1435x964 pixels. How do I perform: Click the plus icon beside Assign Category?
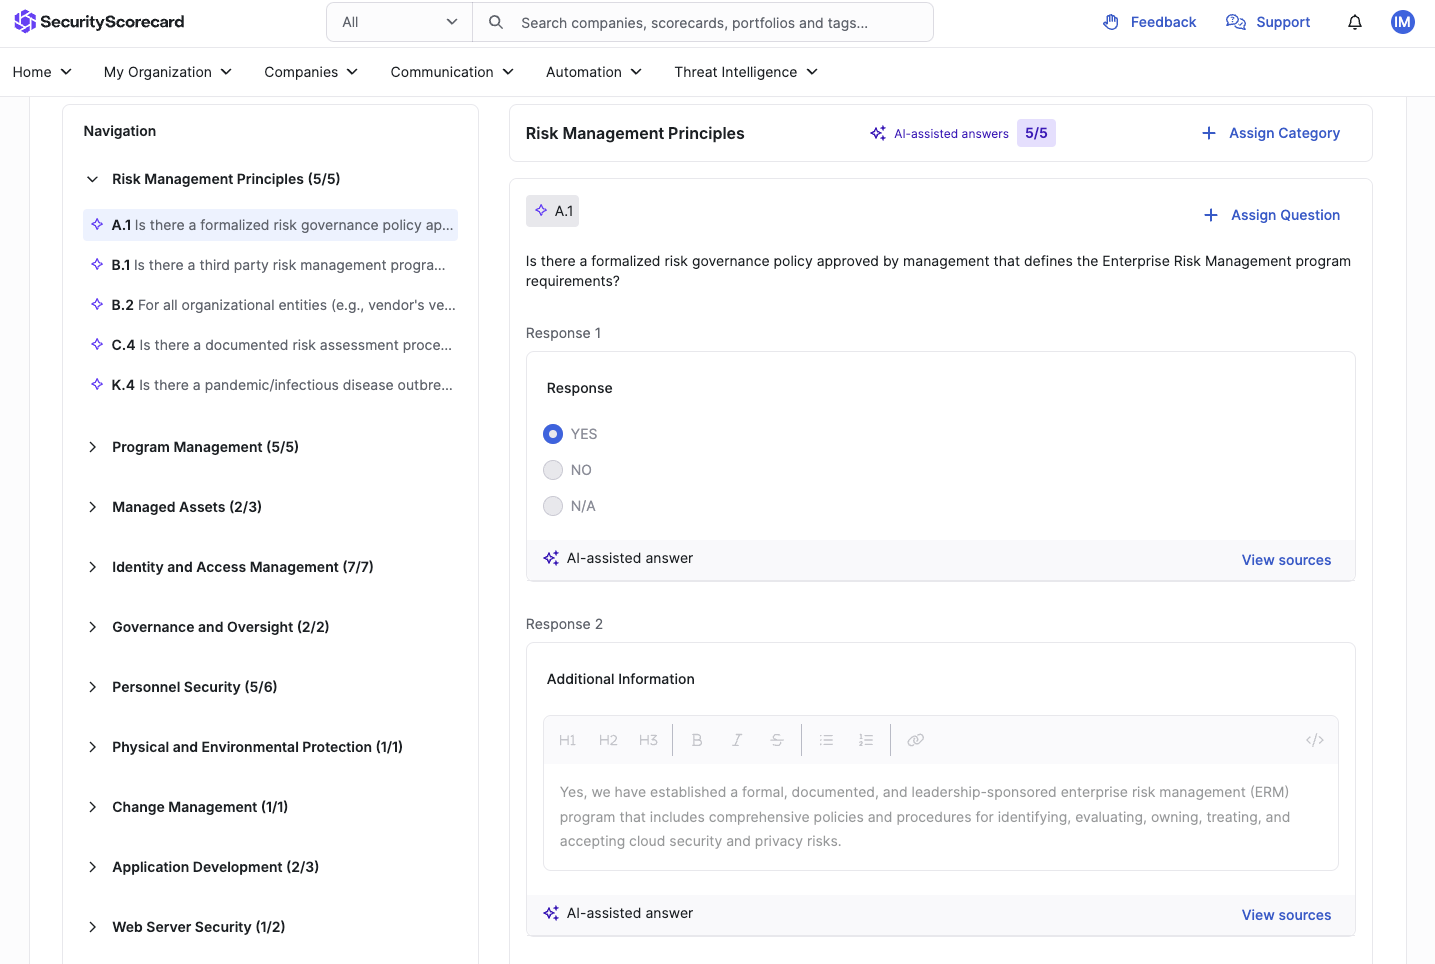pos(1209,133)
